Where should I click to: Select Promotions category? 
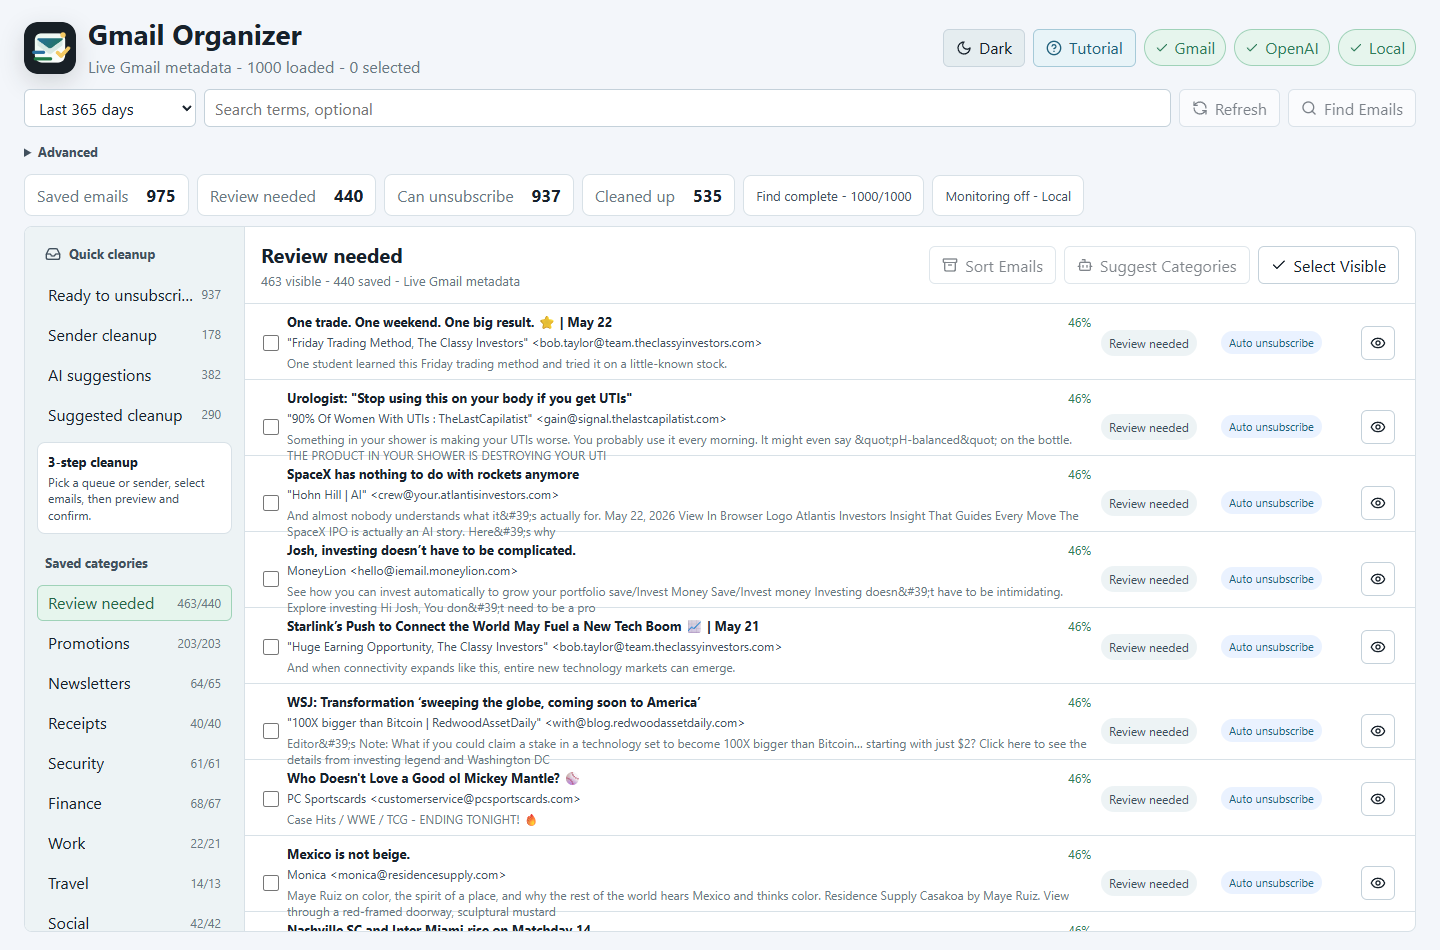click(134, 643)
